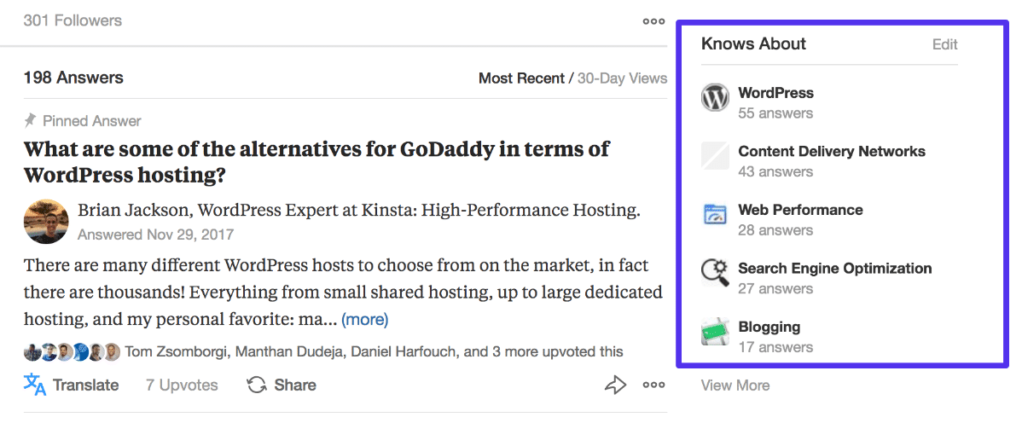Open the GoDaddy alternatives question title
Screen dimensions: 1022x423
point(316,162)
